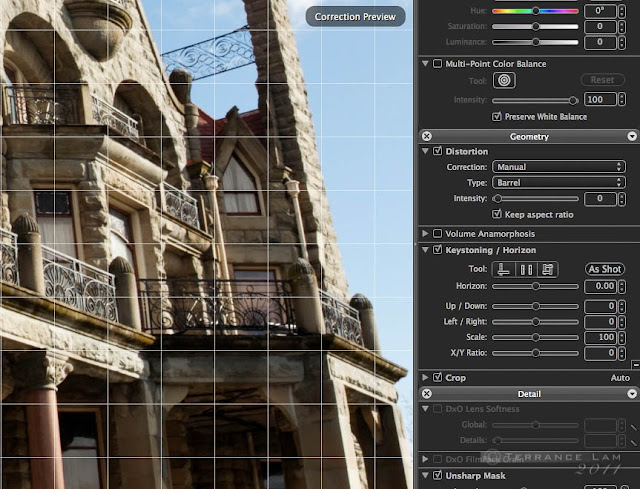The height and width of the screenshot is (489, 640).
Task: Select the force parallels keystoning tool
Action: (525, 269)
